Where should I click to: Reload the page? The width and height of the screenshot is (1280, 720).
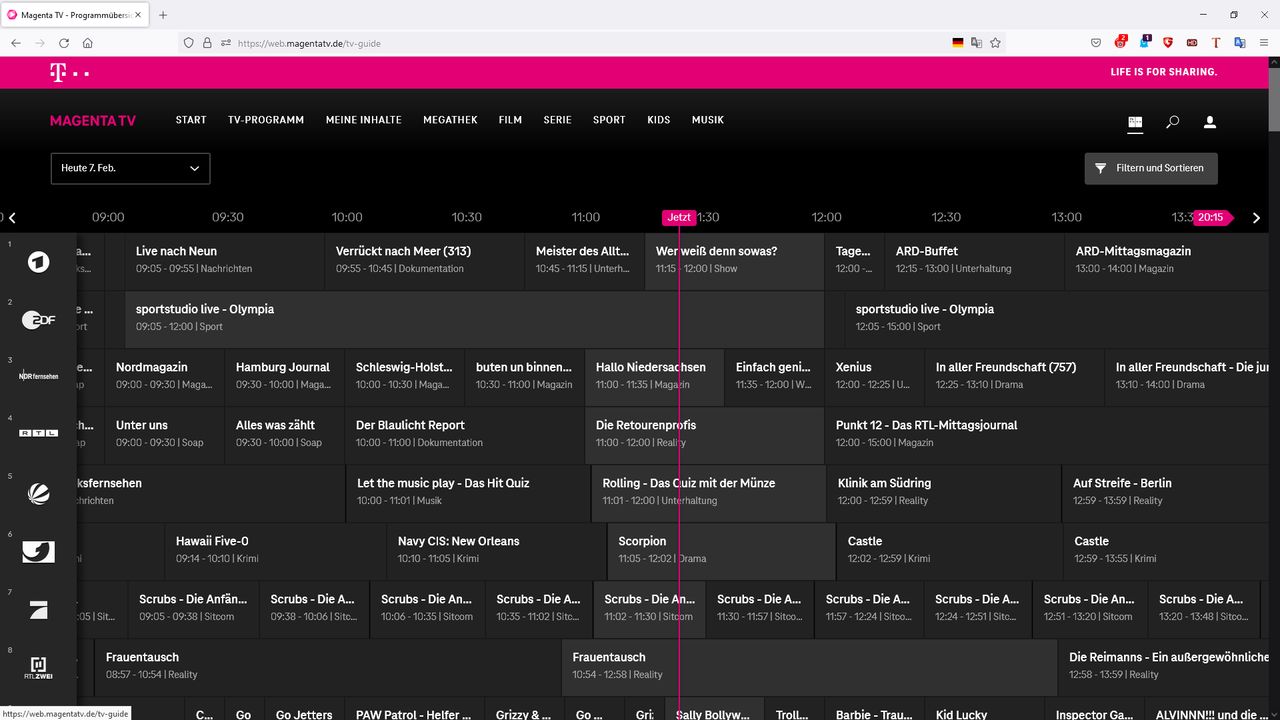coord(64,43)
